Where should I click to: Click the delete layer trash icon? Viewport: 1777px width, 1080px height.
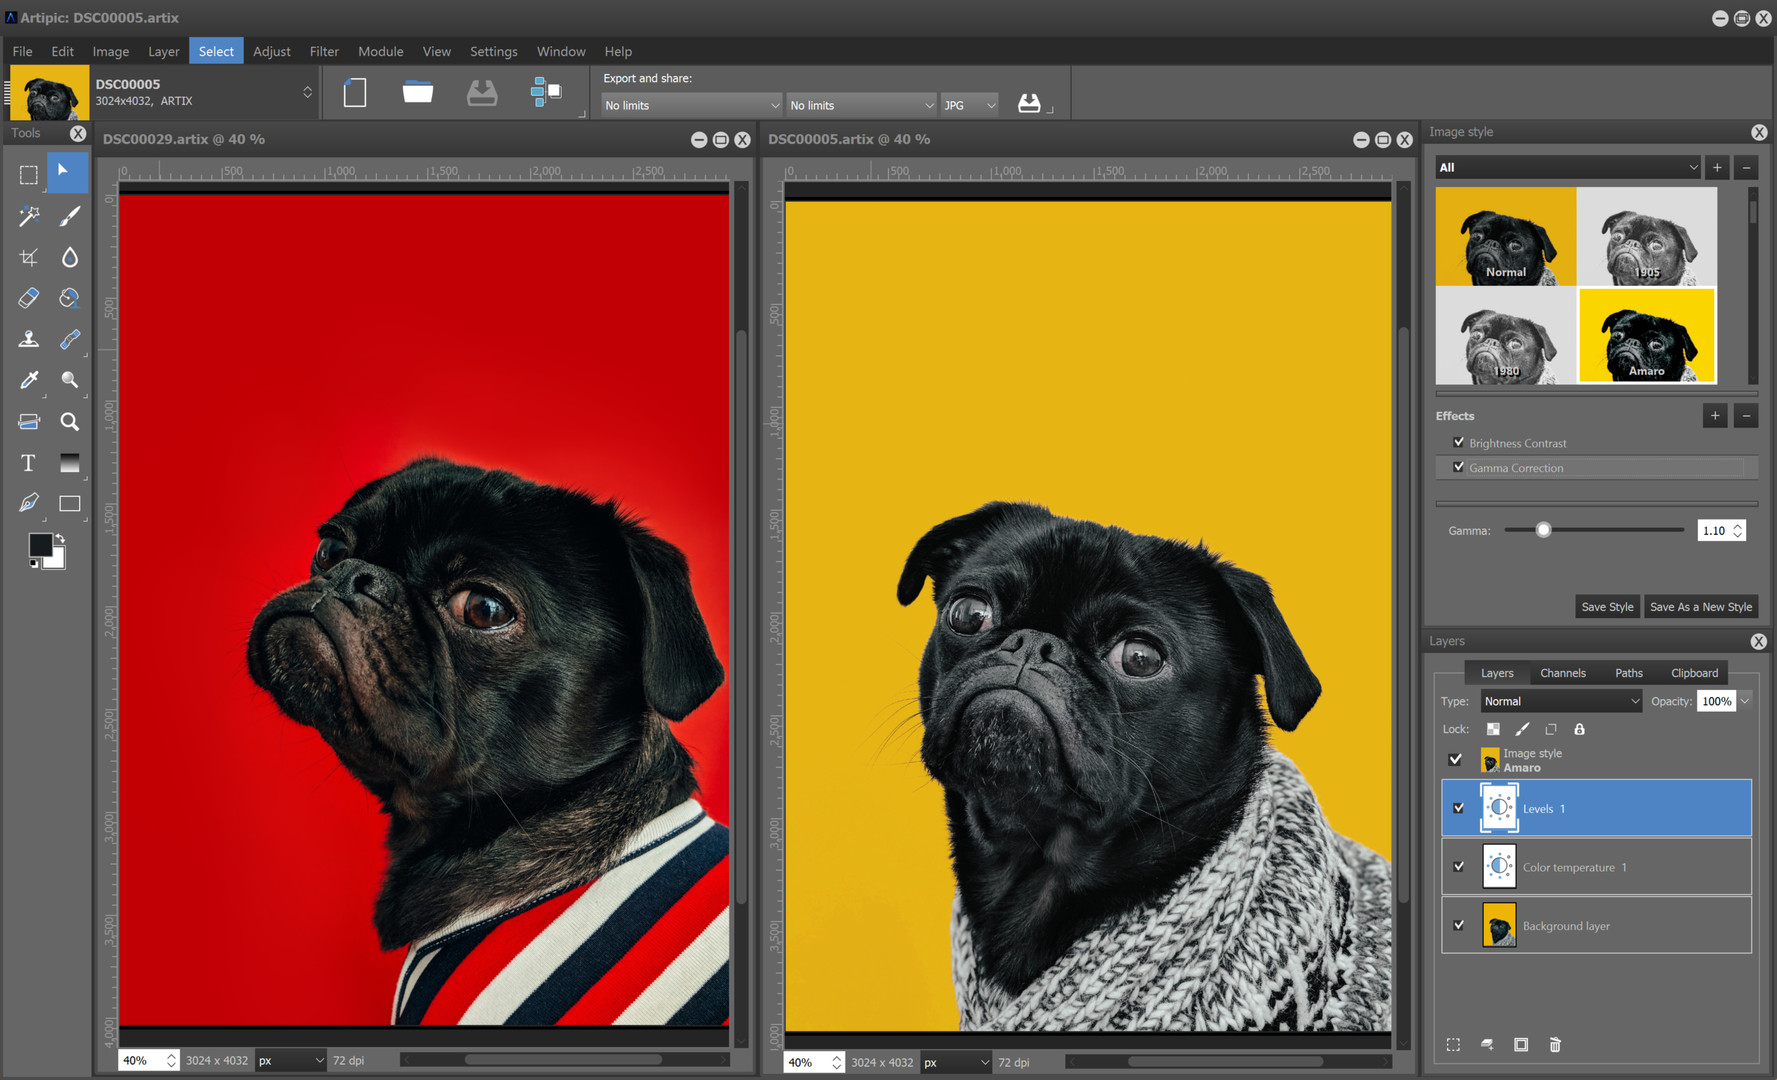coord(1555,1044)
